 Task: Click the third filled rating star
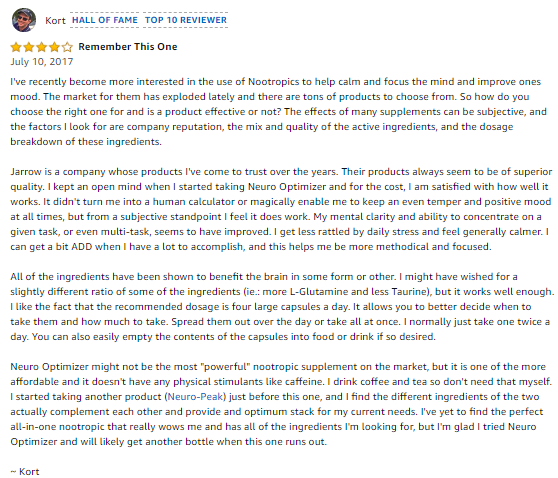tap(42, 47)
